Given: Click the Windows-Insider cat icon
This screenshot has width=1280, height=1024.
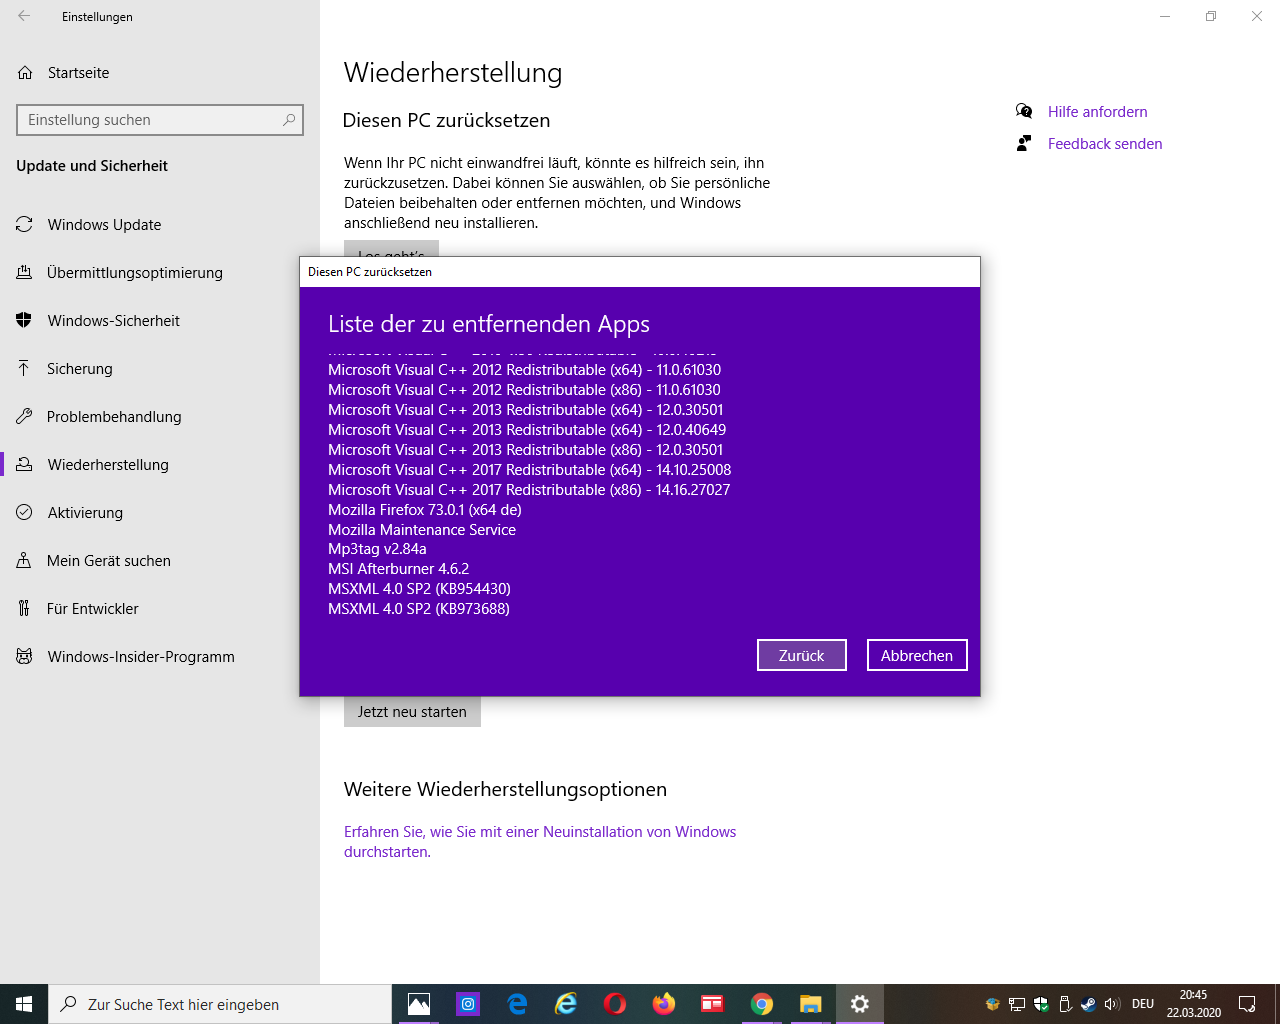Looking at the screenshot, I should (24, 656).
